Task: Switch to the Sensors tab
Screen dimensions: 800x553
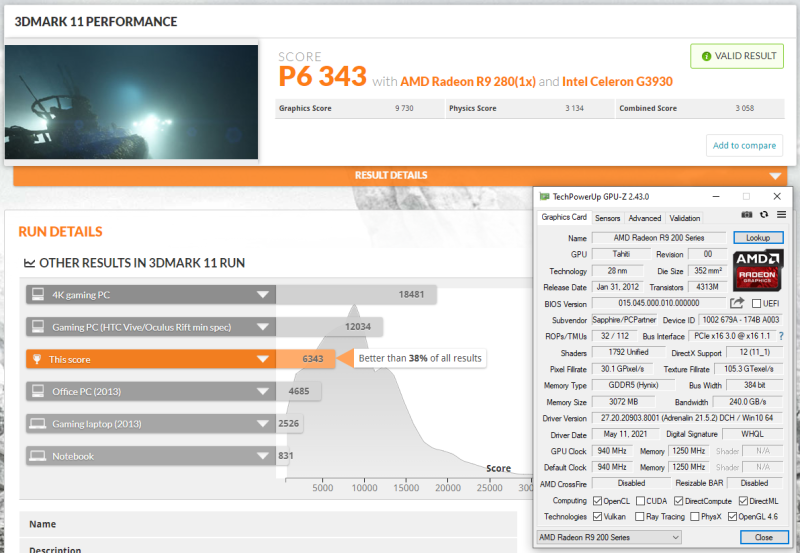Action: coord(607,218)
